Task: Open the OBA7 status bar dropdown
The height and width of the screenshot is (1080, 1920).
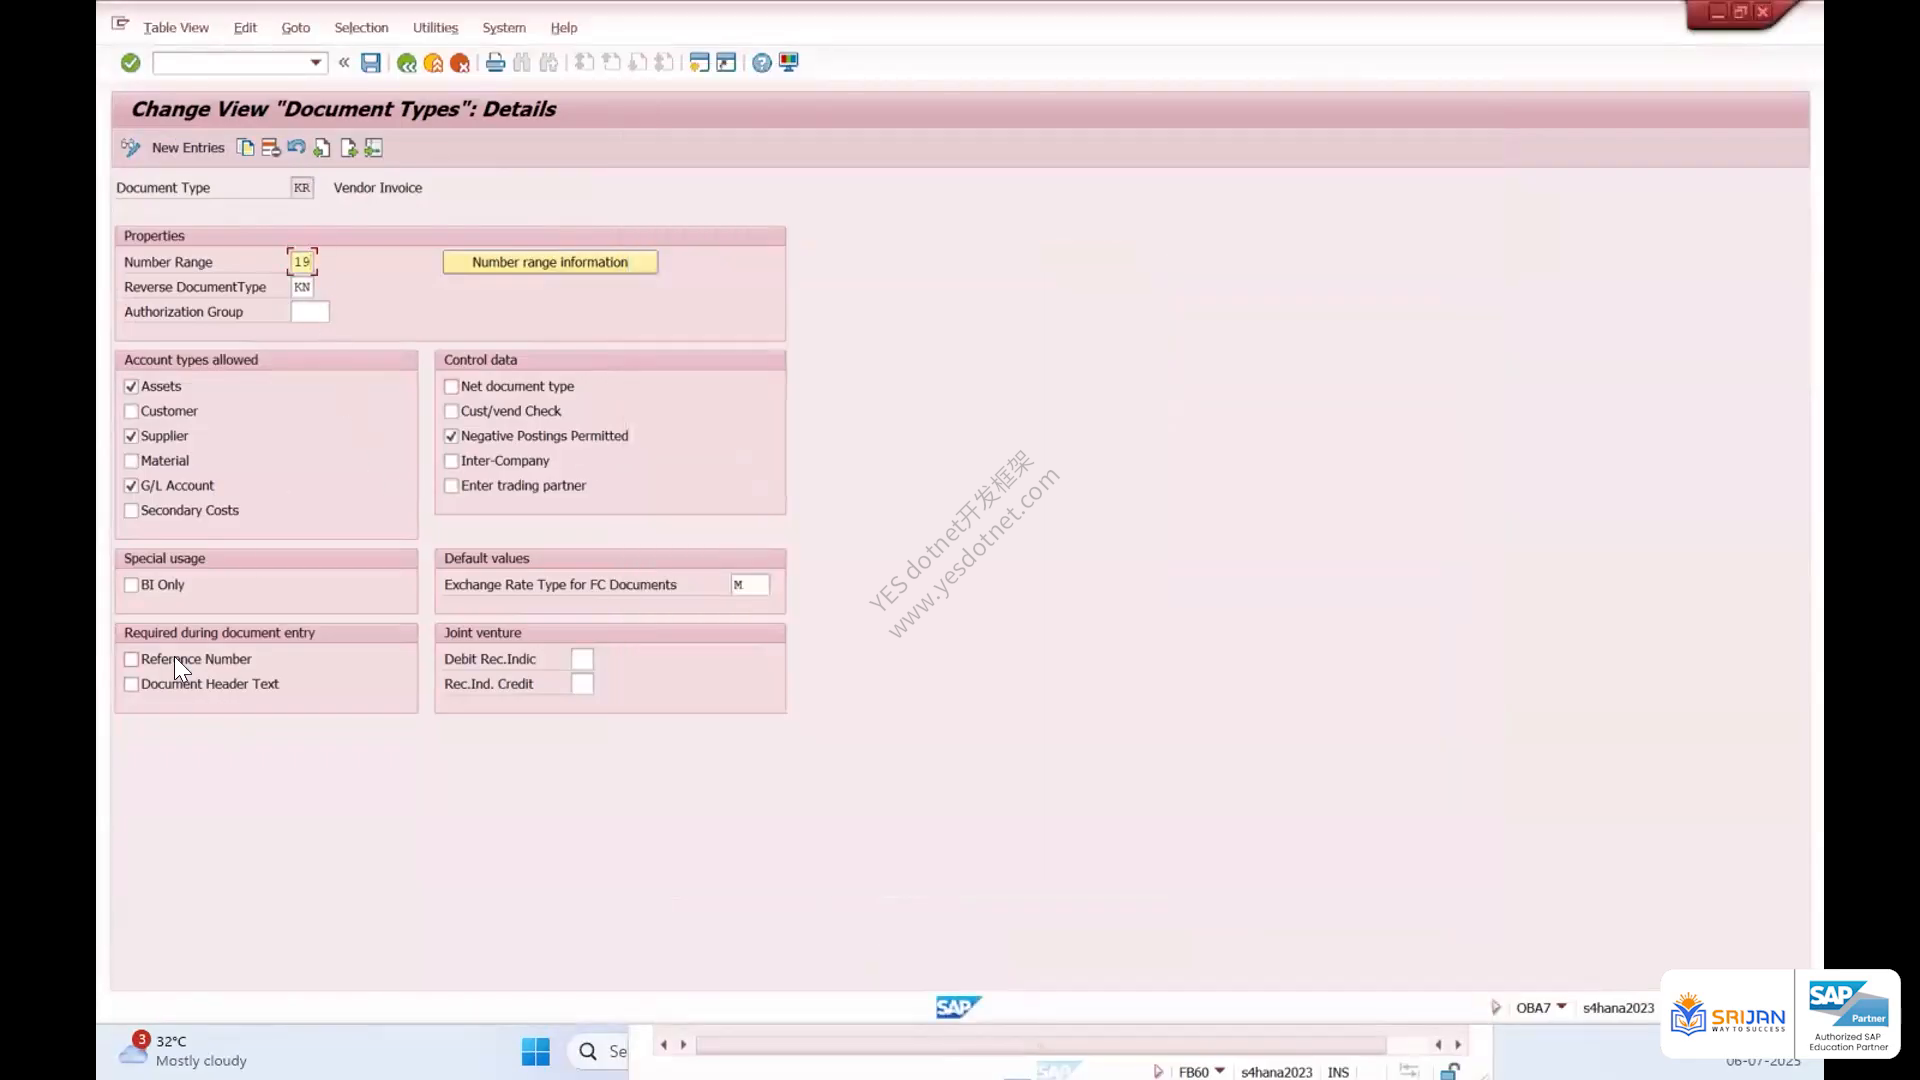Action: point(1561,1007)
